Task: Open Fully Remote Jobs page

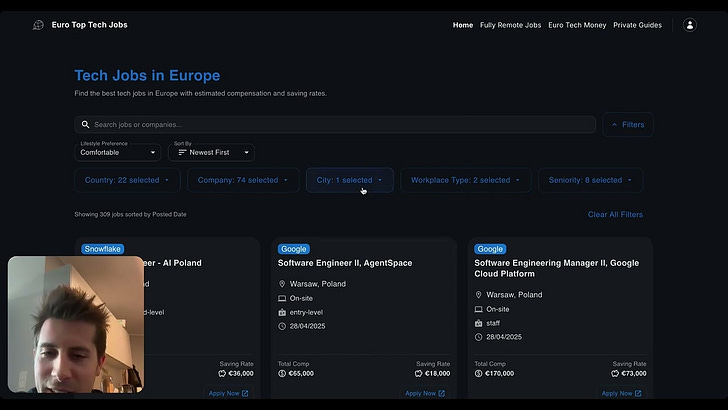Action: [510, 25]
